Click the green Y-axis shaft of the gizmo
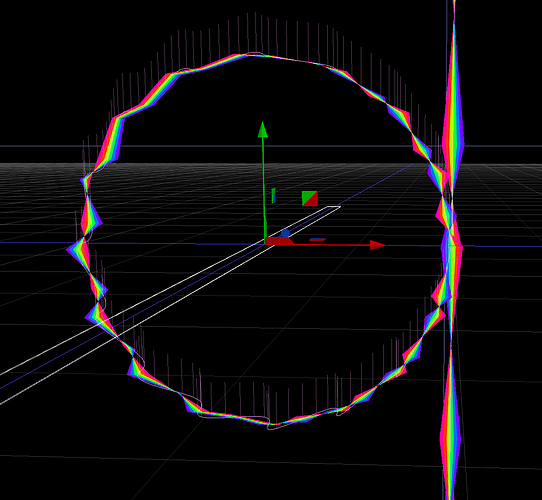The width and height of the screenshot is (542, 500). coord(264,188)
